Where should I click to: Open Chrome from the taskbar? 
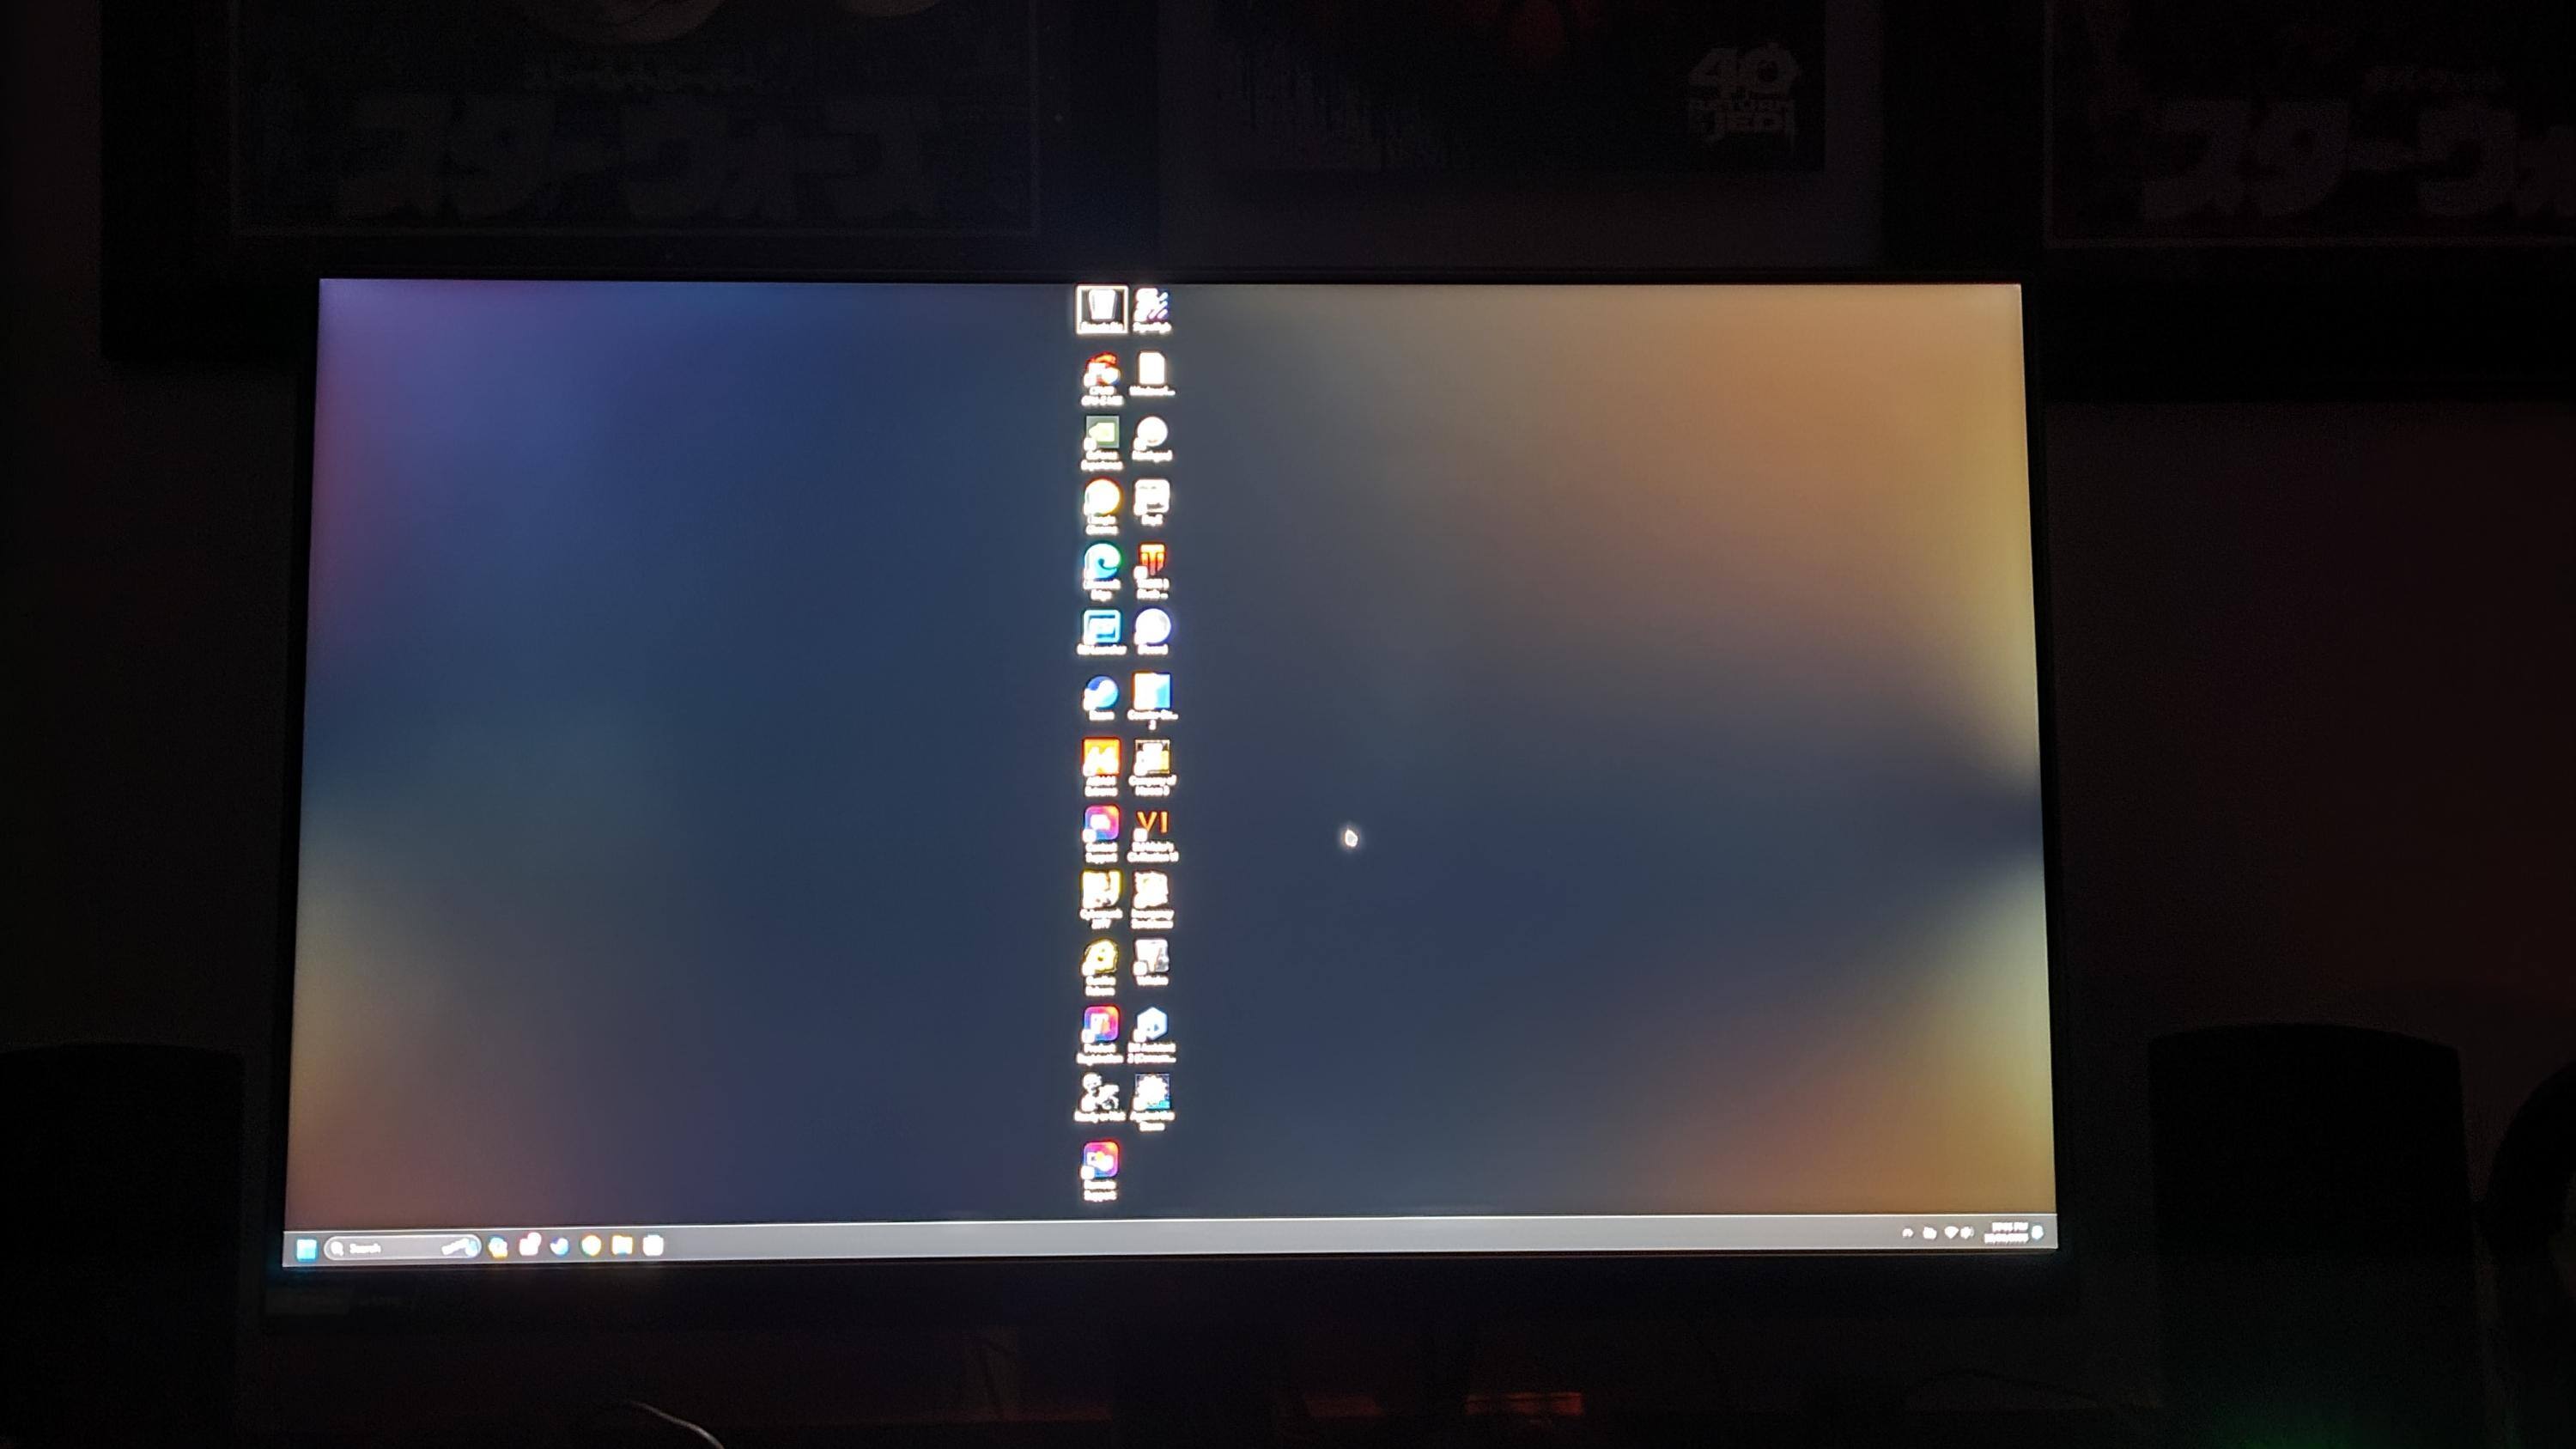591,1245
